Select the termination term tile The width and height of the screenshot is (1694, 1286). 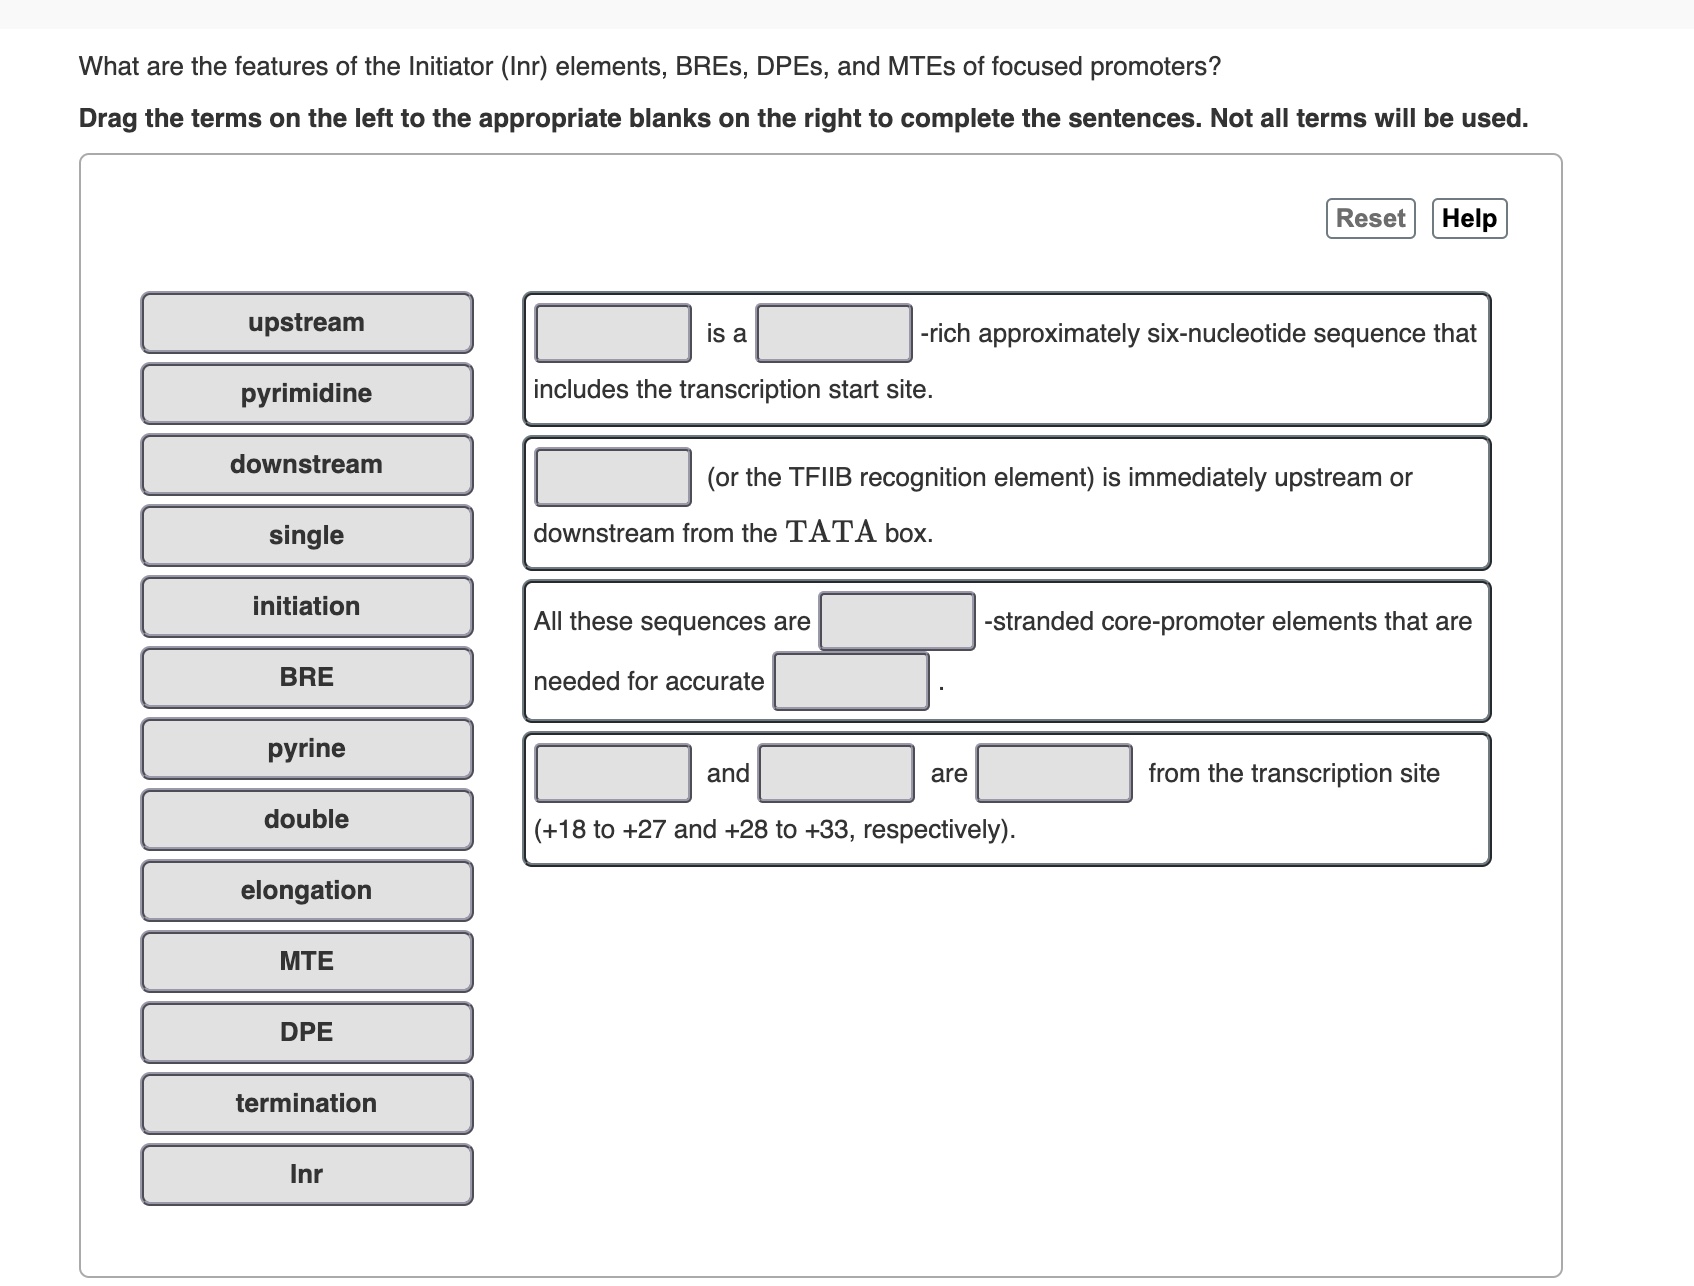306,1103
